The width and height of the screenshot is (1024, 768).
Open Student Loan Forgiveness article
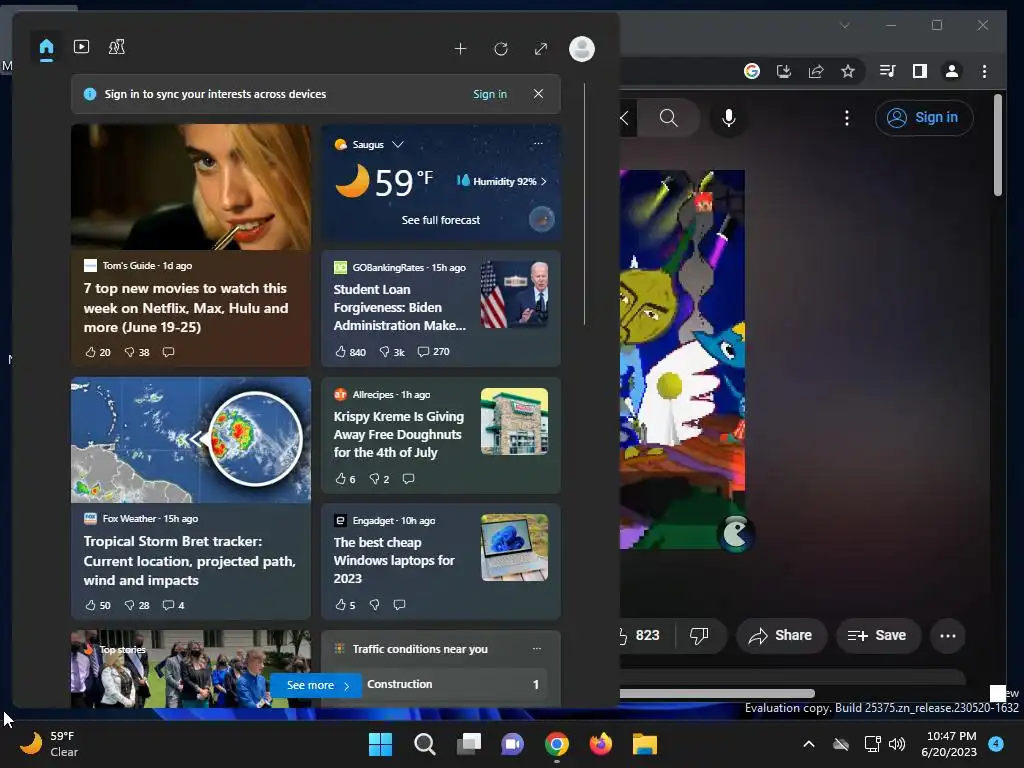(x=400, y=308)
